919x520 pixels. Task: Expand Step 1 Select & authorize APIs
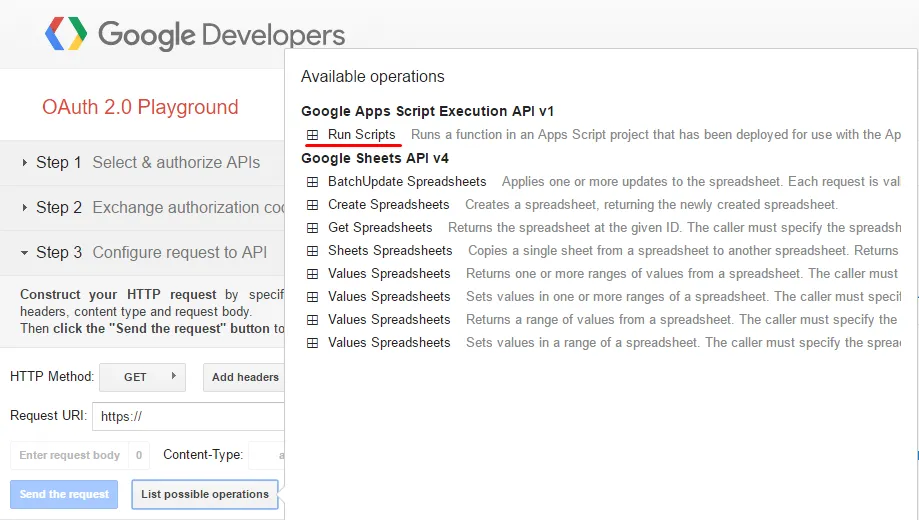142,162
